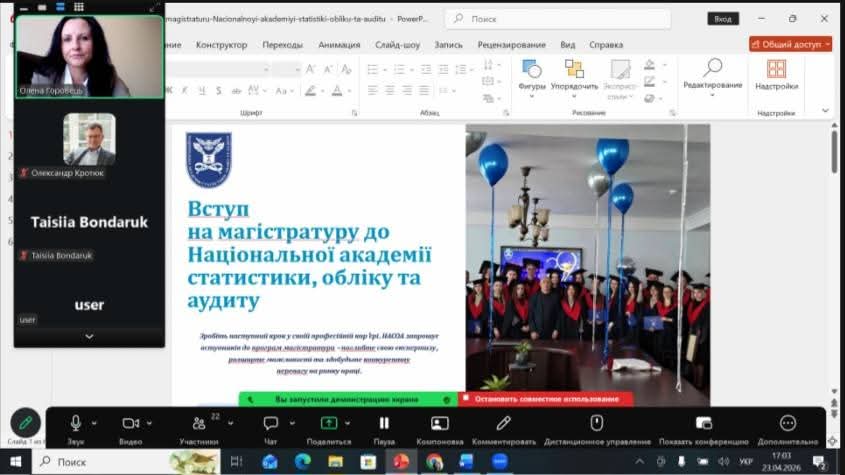Open Дистанционное управление remote control
The height and width of the screenshot is (475, 845).
click(x=597, y=423)
